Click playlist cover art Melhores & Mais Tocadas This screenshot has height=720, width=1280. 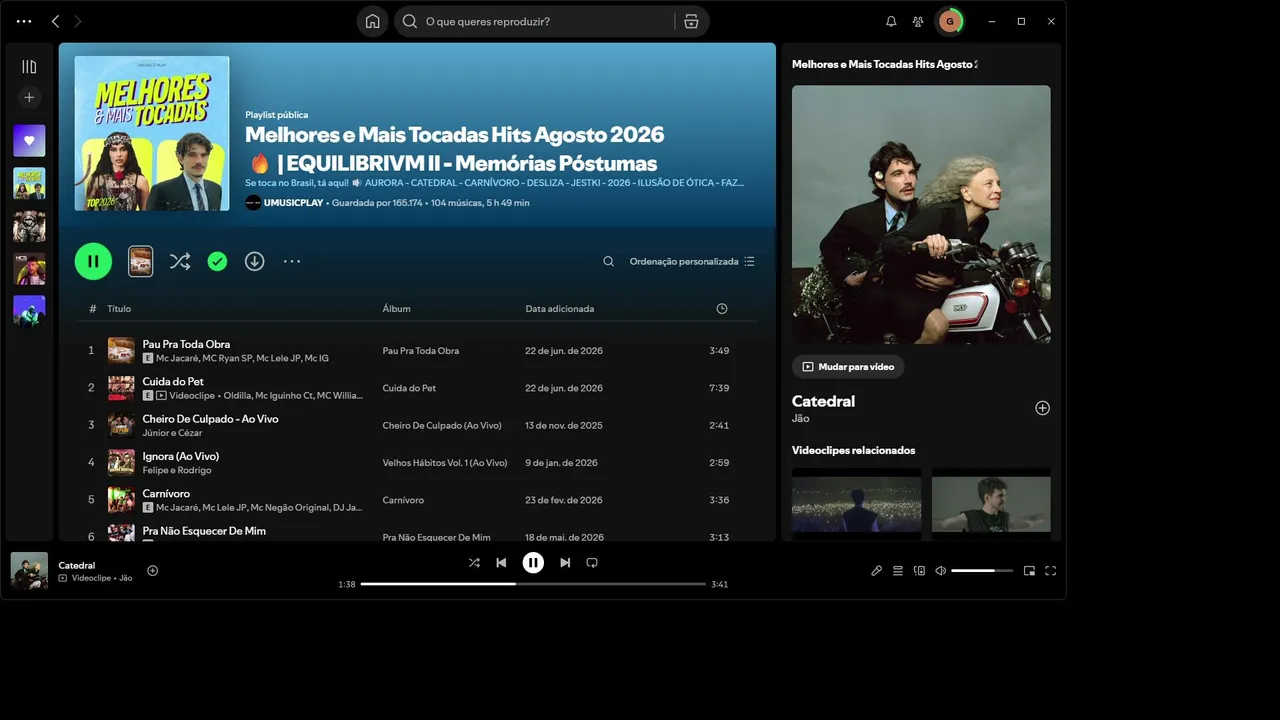click(152, 133)
